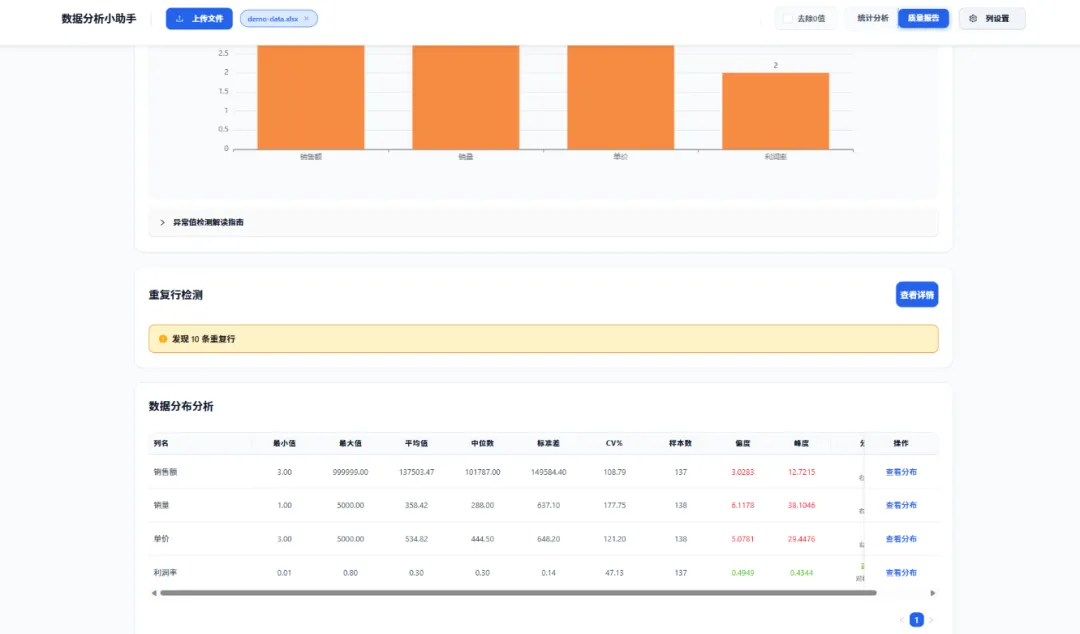
Task: Click 查看分布 link for 利润率 row
Action: (901, 573)
